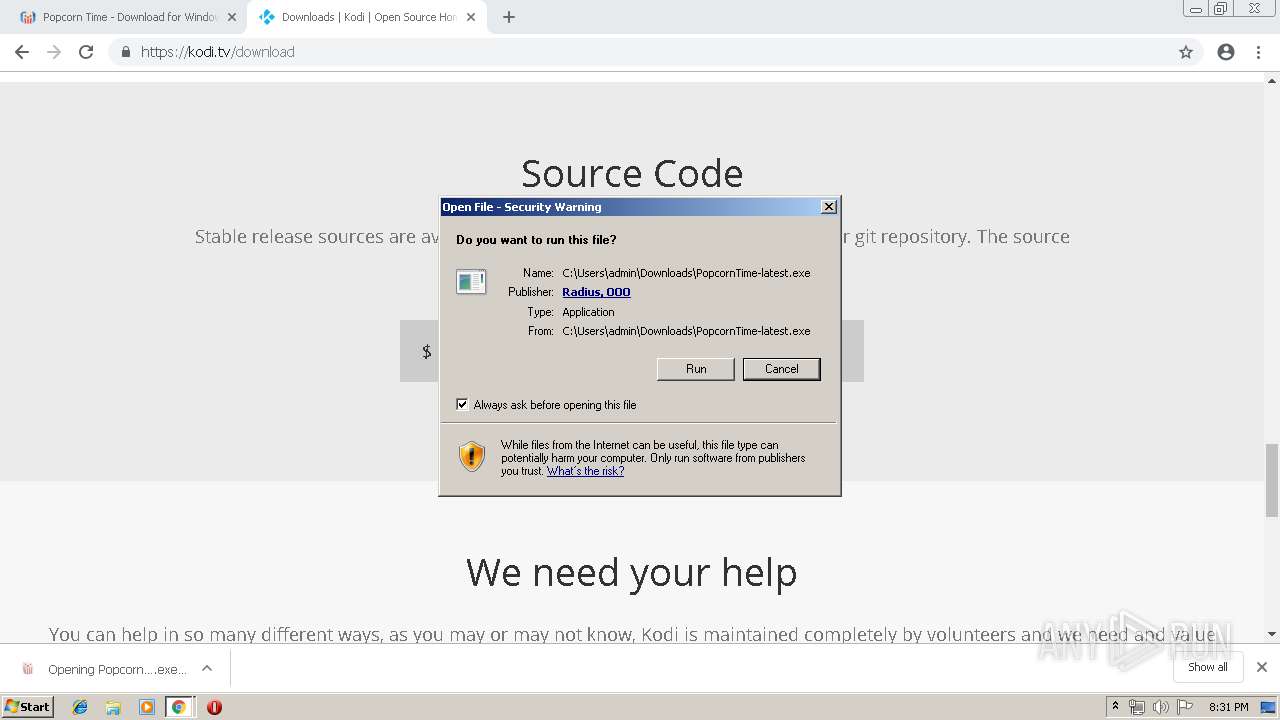Open the Windows Start menu
Image resolution: width=1280 pixels, height=720 pixels.
pos(28,706)
